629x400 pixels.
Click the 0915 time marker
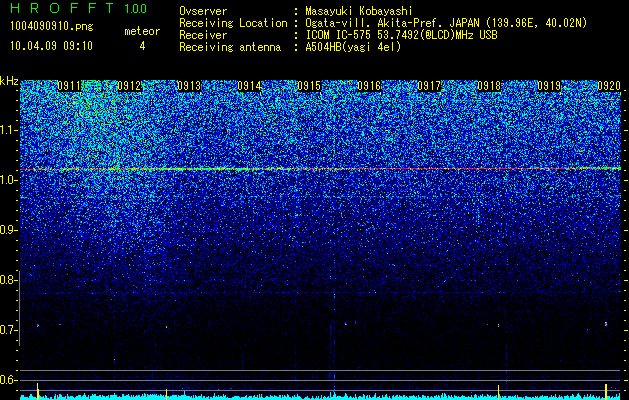[x=309, y=86]
